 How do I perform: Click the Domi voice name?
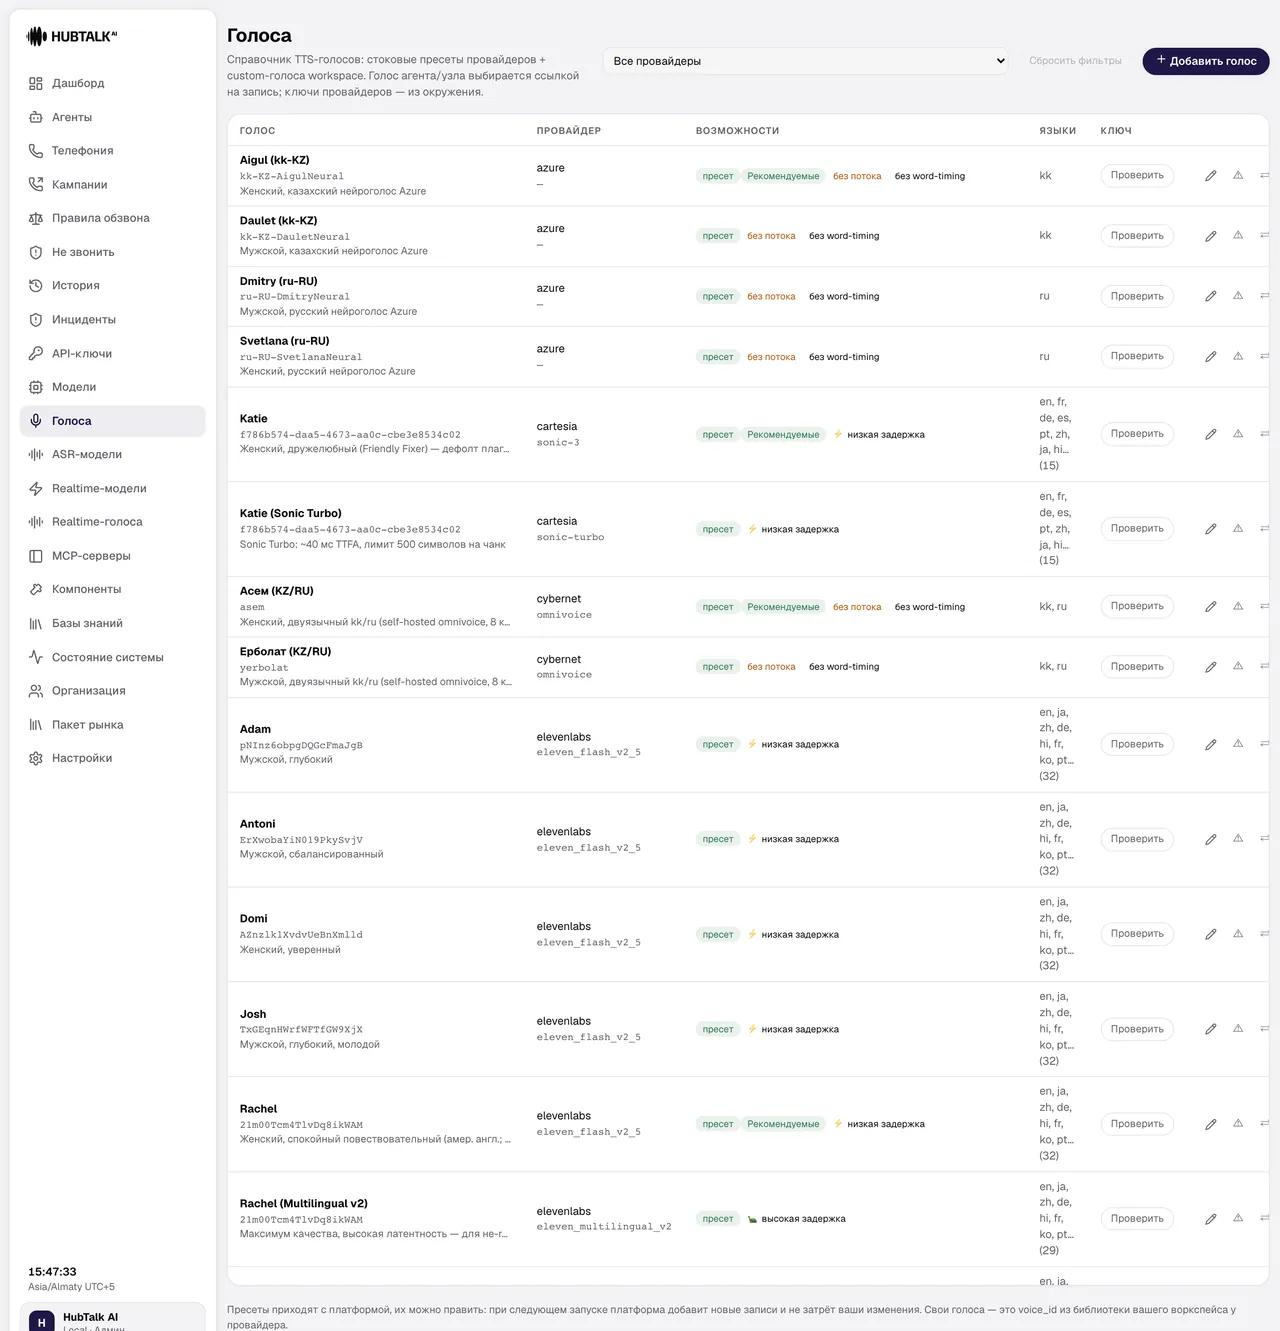254,919
